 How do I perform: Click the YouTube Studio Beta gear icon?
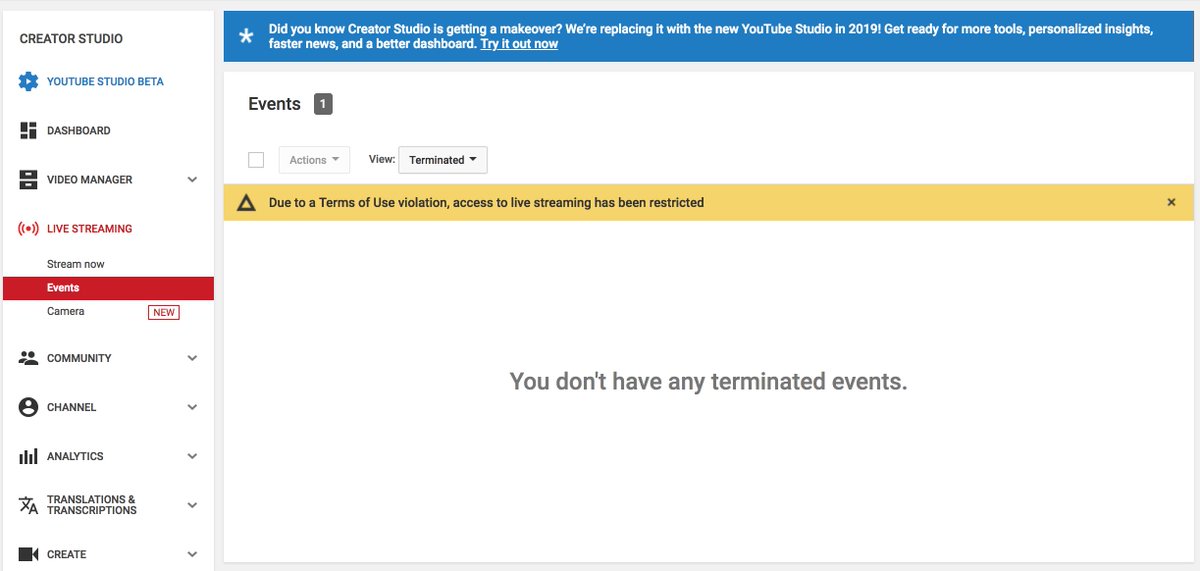[x=28, y=82]
